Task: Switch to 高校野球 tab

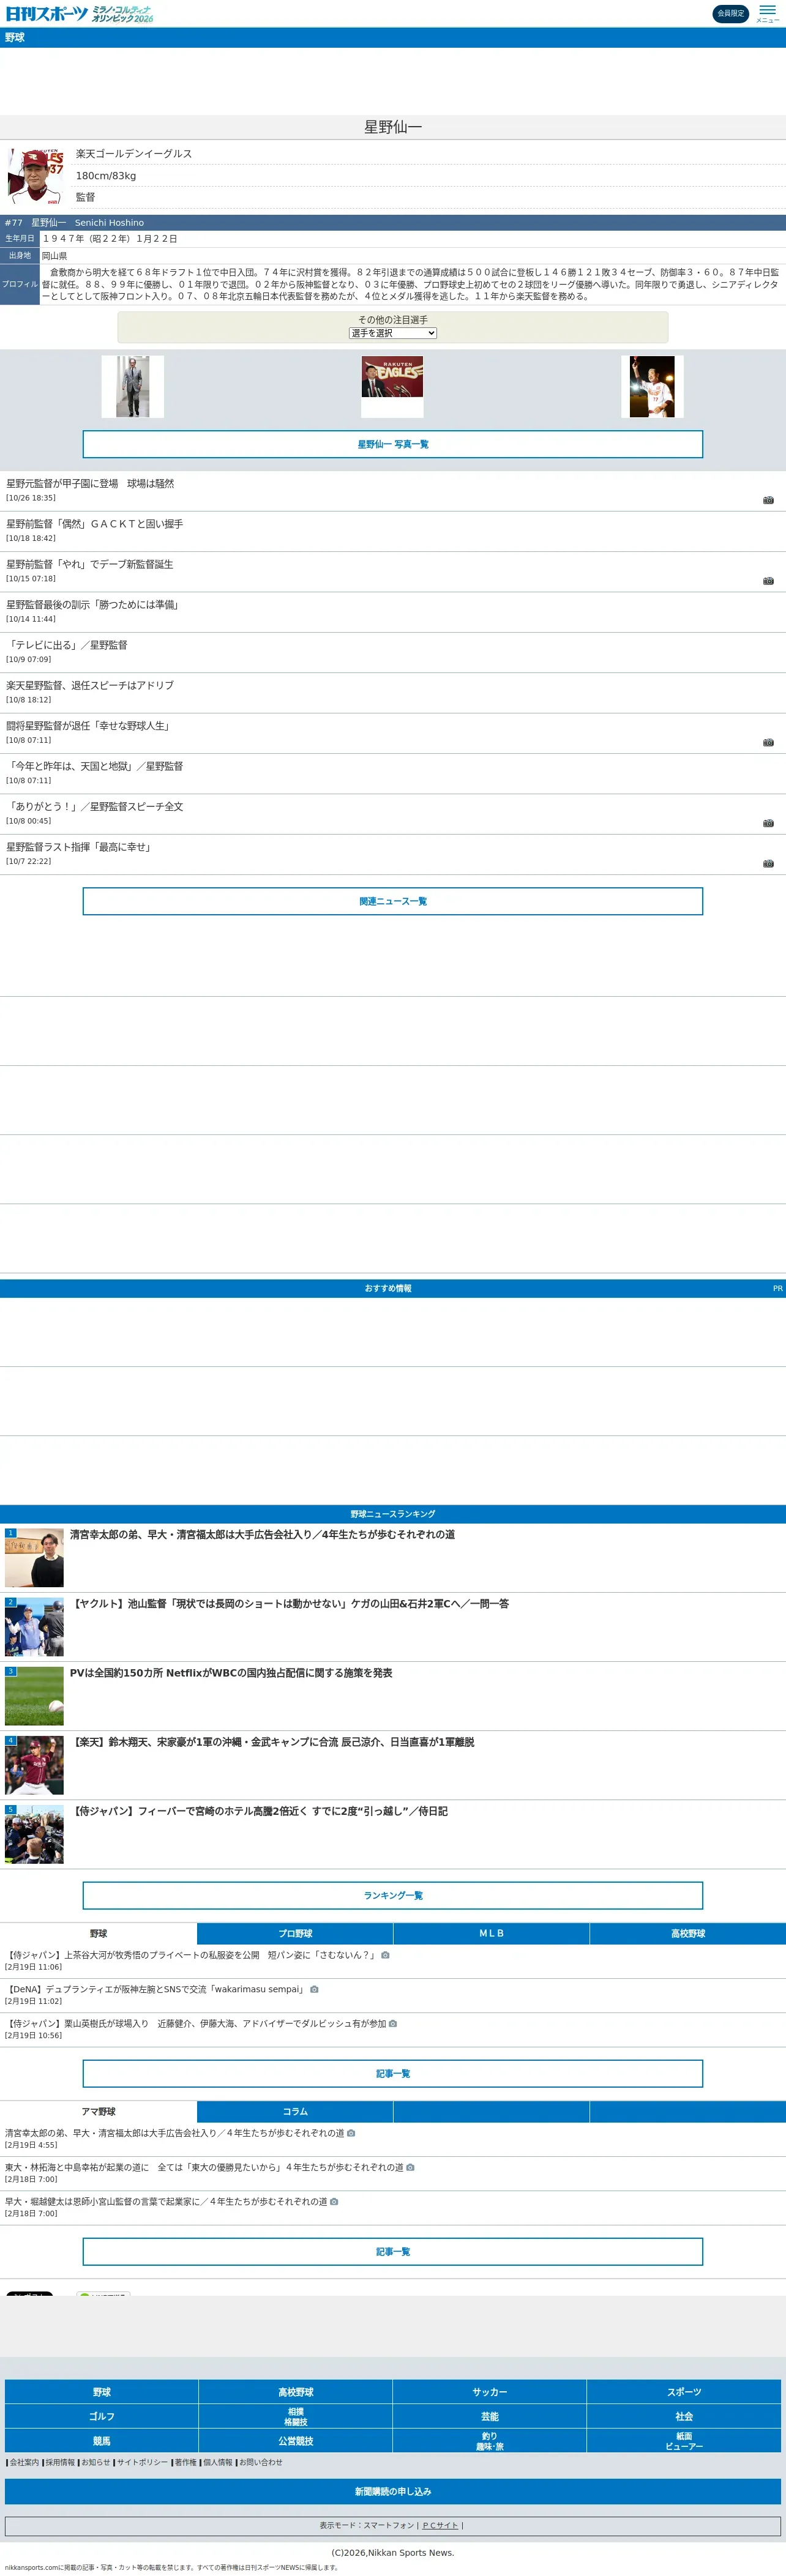Action: tap(688, 1933)
